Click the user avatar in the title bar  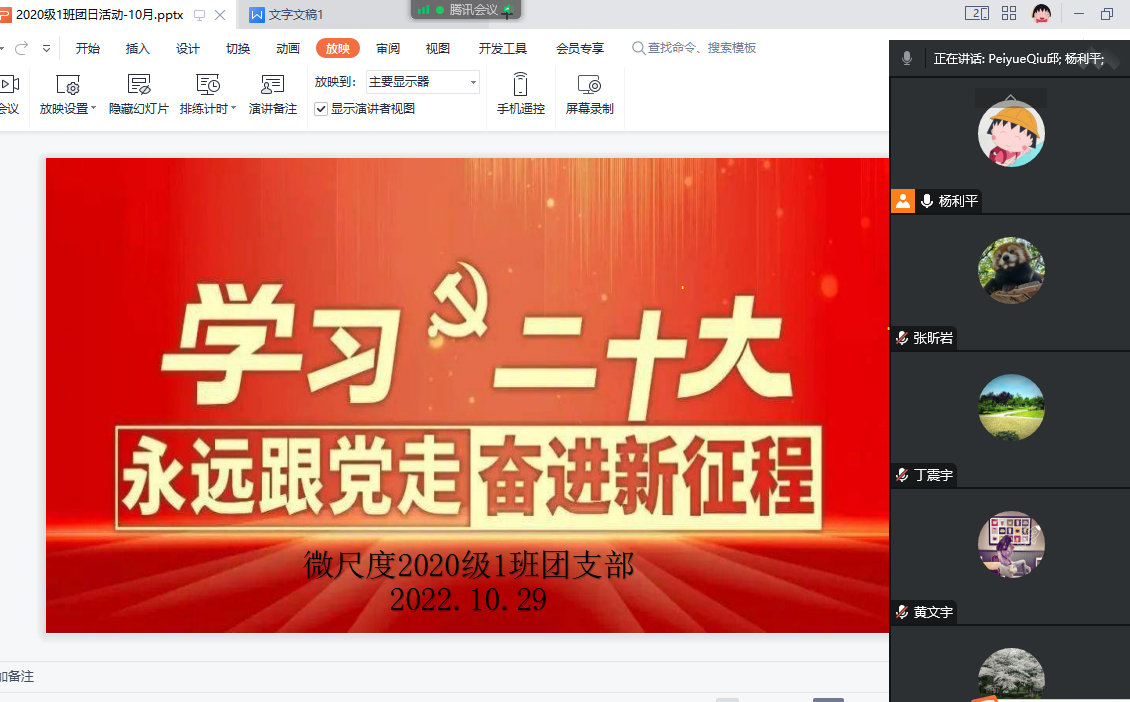pyautogui.click(x=1042, y=14)
